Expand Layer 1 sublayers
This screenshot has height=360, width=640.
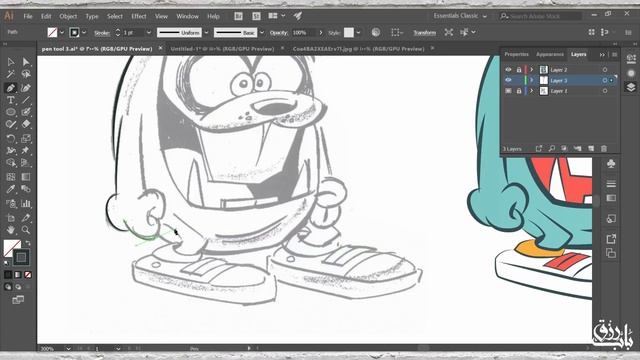click(x=531, y=91)
